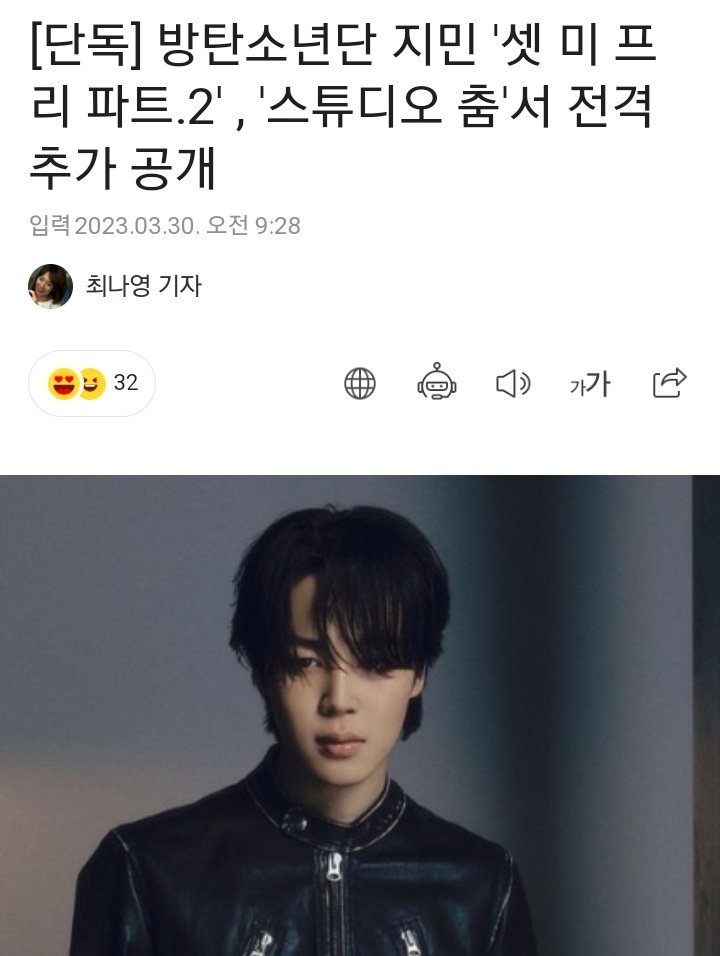The height and width of the screenshot is (956, 720).
Task: Tap the [단독] tag in the headline
Action: 85,46
